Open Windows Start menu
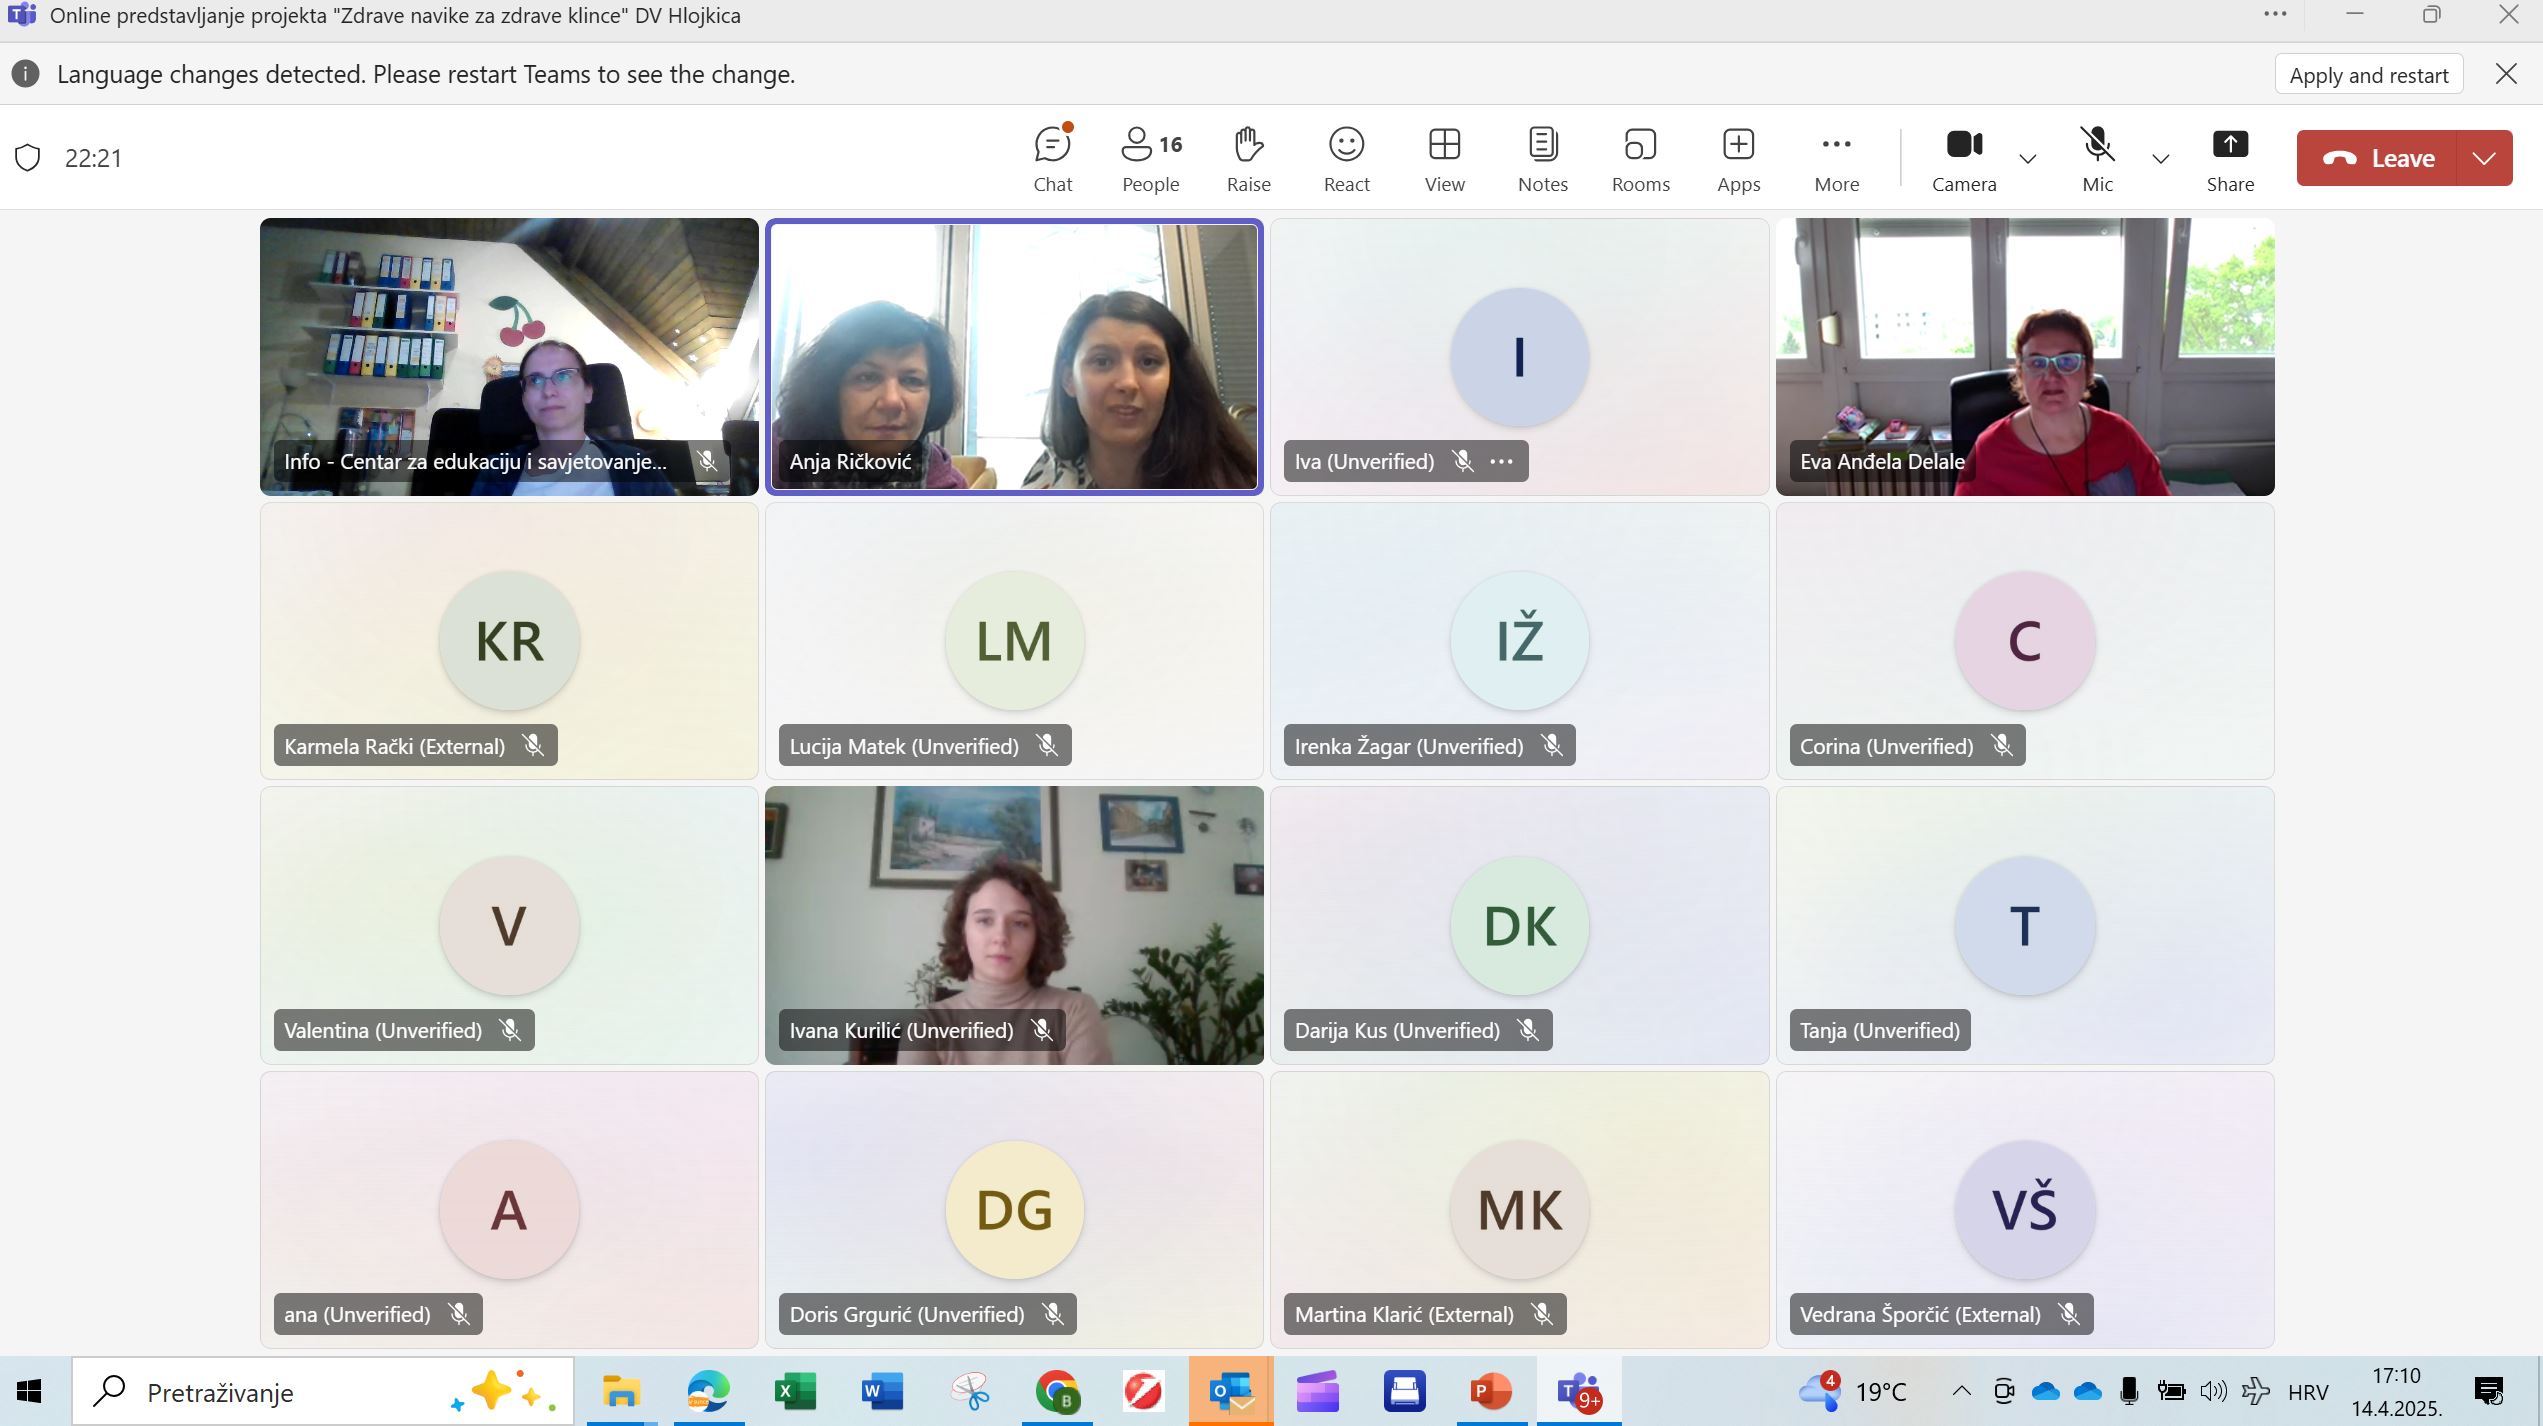2543x1426 pixels. 29,1391
